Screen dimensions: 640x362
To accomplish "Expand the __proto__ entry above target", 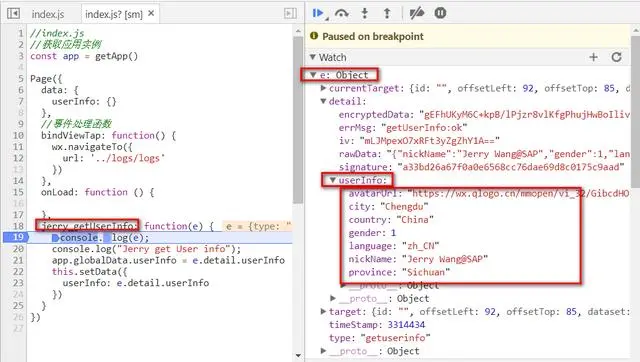I will [x=333, y=299].
